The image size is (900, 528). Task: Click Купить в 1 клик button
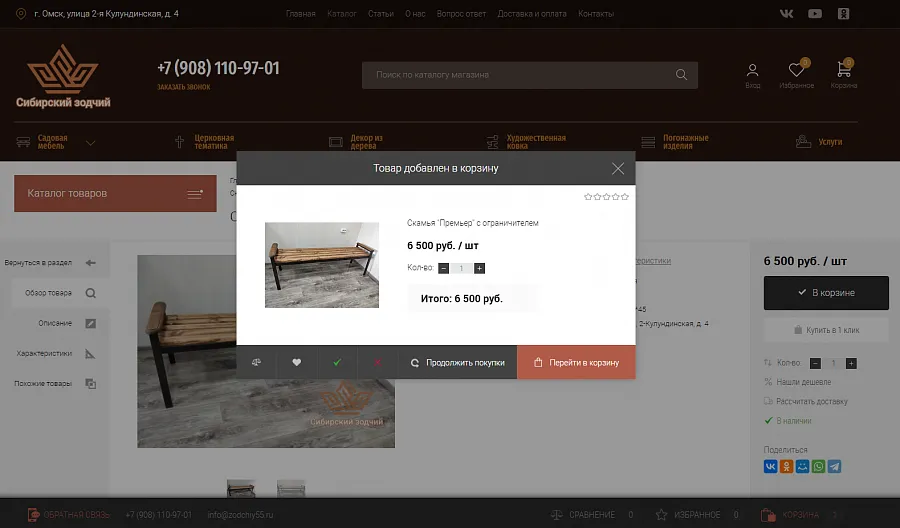[x=826, y=330]
